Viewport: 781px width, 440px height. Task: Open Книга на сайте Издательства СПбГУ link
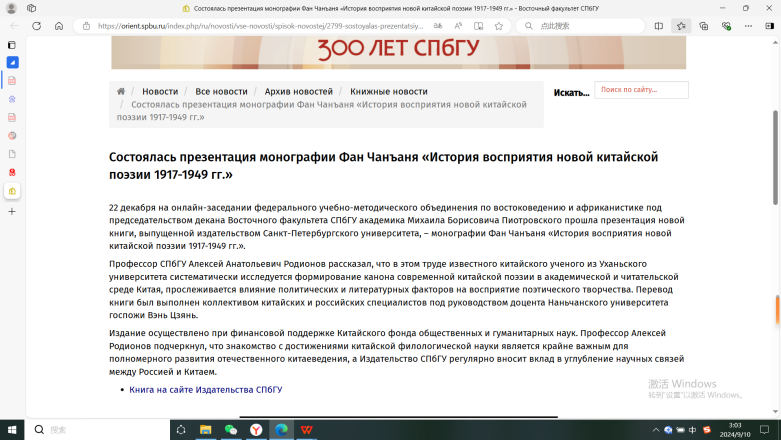(x=206, y=390)
